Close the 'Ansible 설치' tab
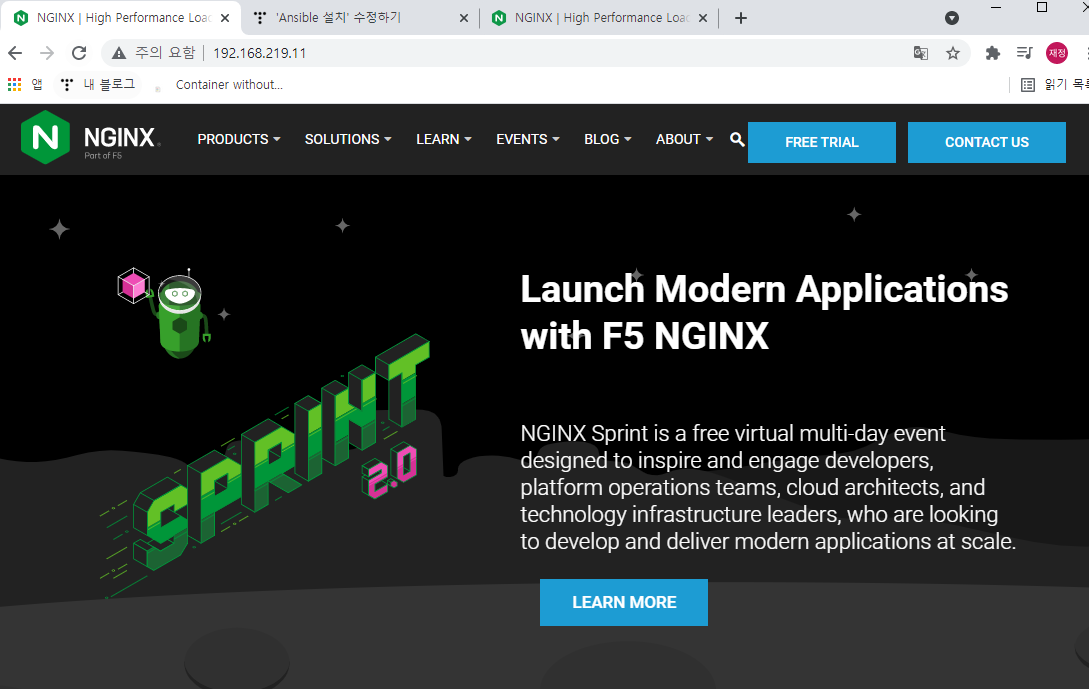This screenshot has width=1089, height=689. tap(464, 18)
